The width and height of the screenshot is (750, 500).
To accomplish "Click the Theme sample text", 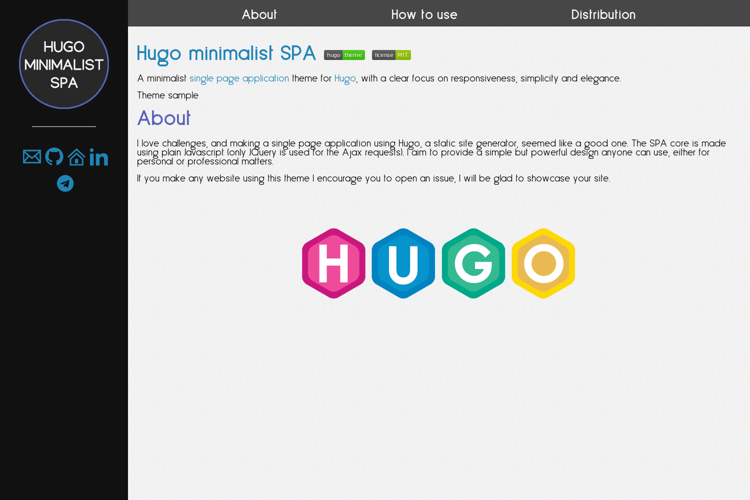I will coord(167,95).
